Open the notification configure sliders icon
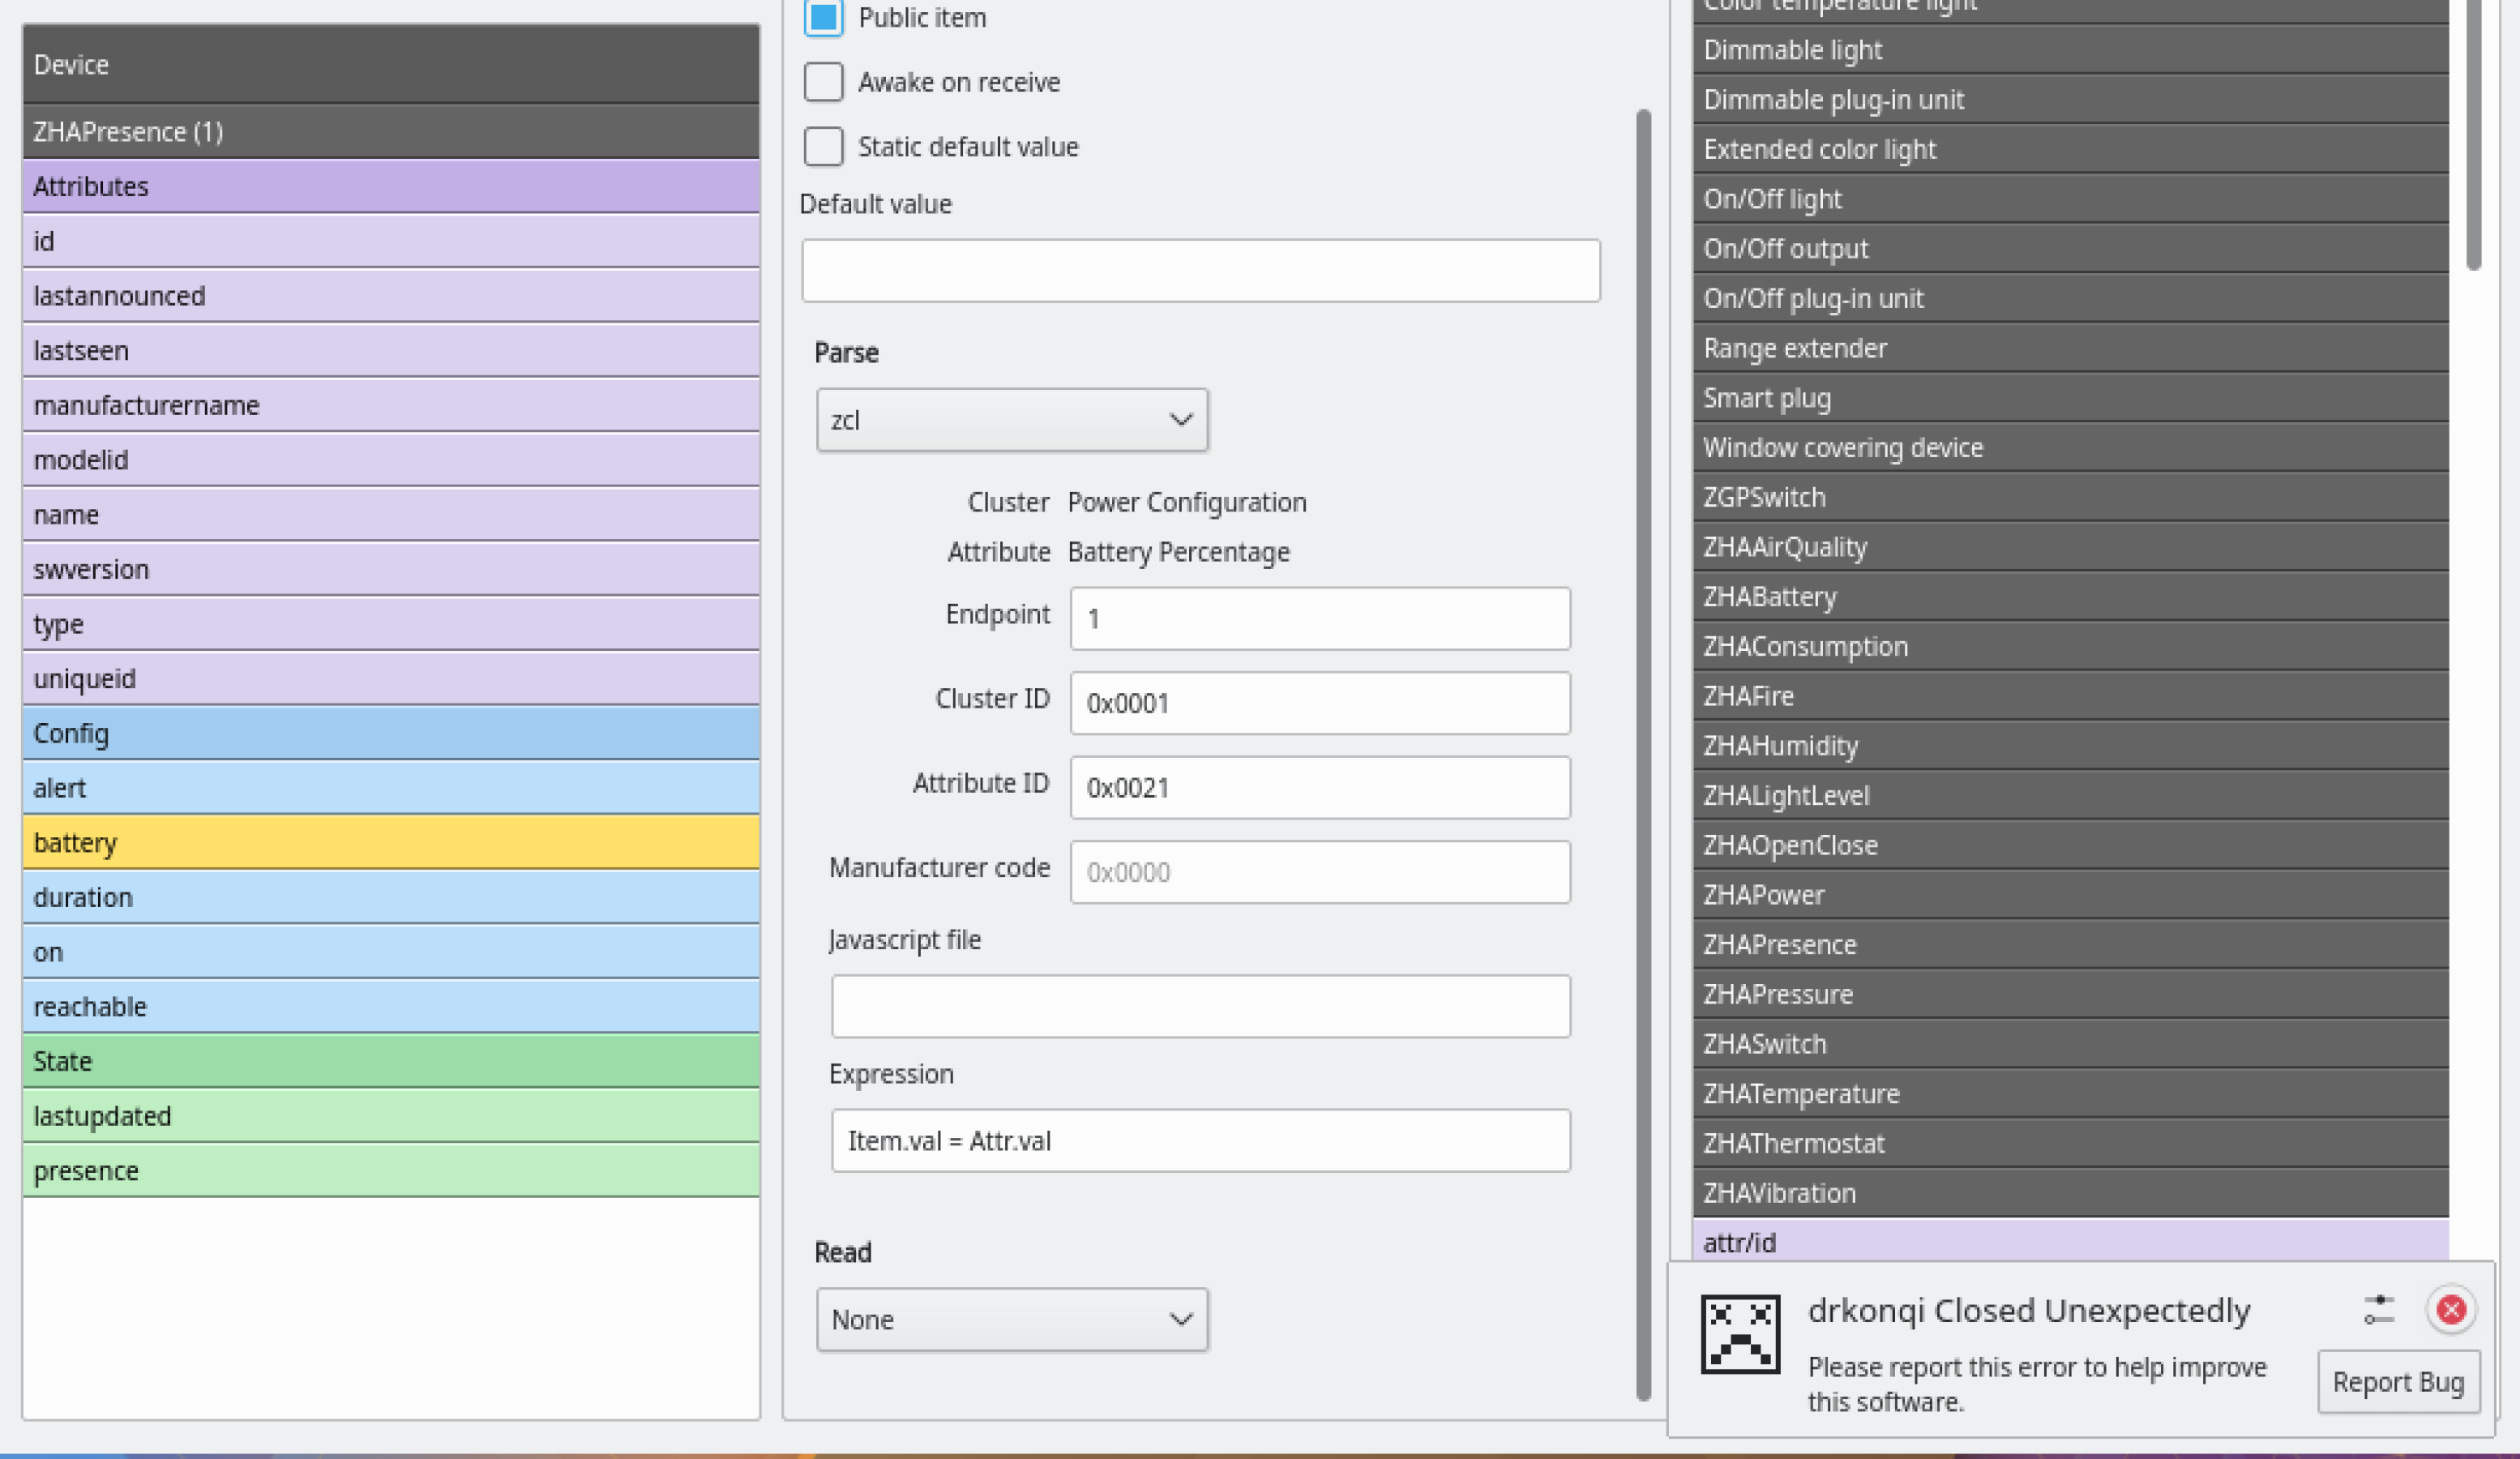This screenshot has width=2520, height=1459. (2378, 1309)
